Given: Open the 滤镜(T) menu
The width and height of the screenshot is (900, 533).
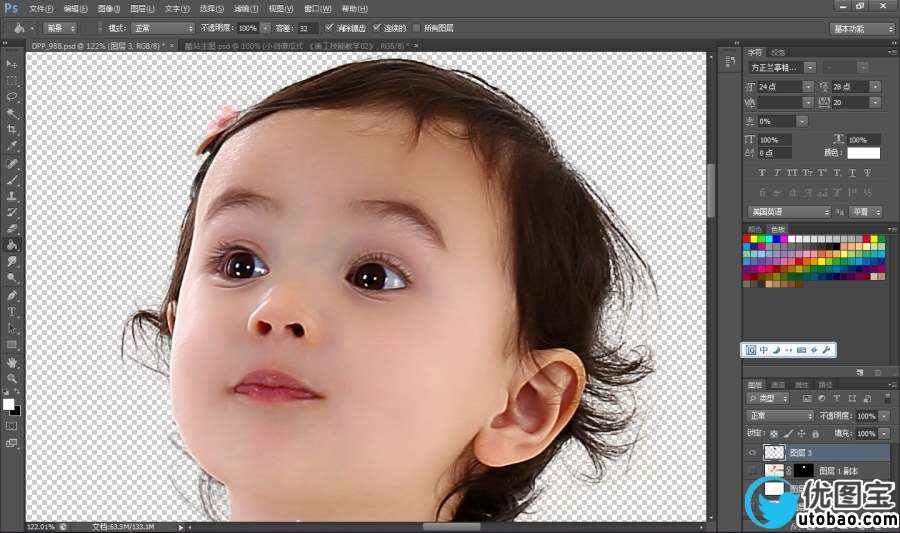Looking at the screenshot, I should pyautogui.click(x=246, y=9).
